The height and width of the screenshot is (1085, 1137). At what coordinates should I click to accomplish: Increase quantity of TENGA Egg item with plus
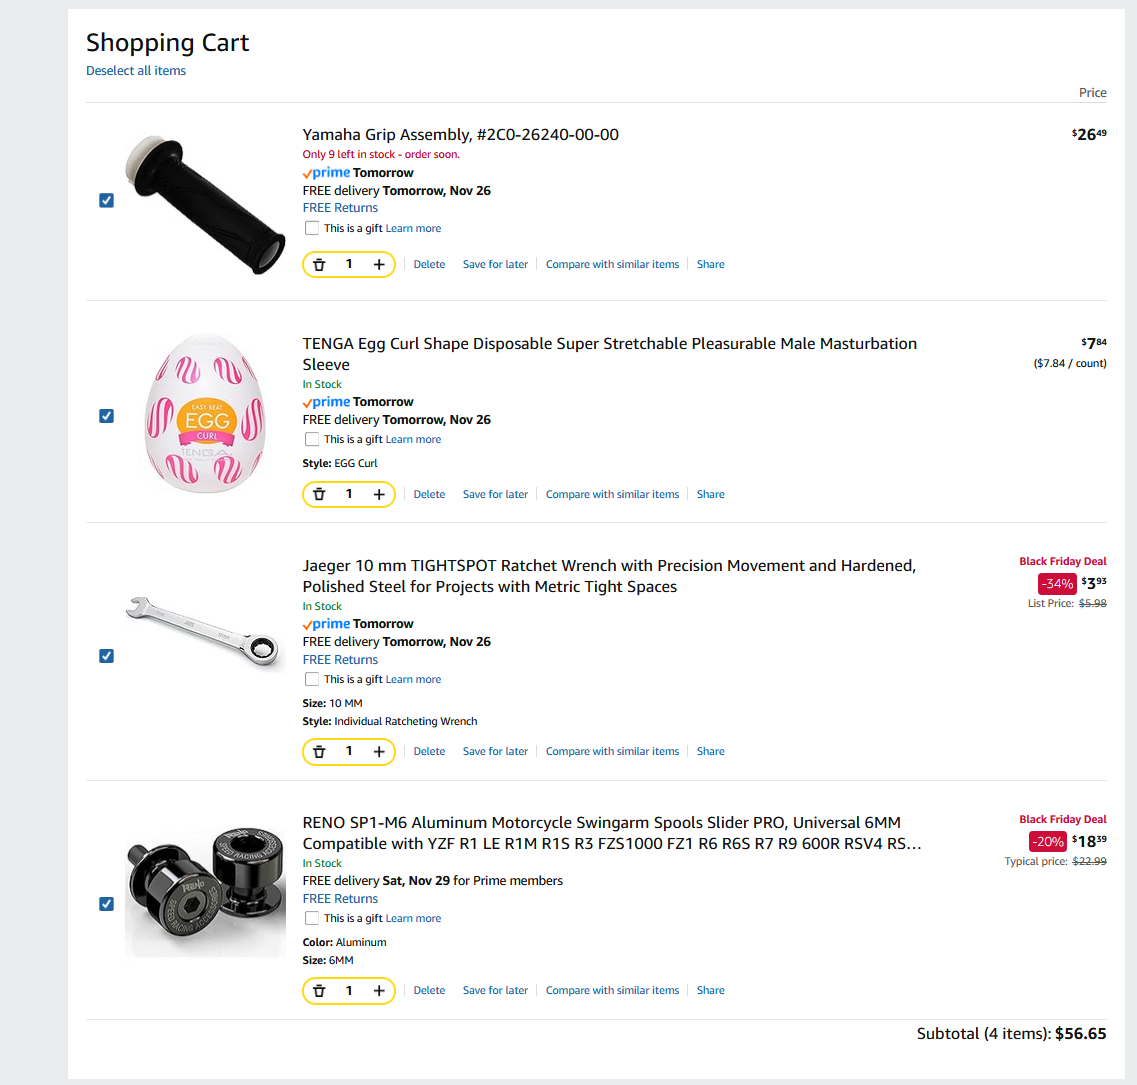click(x=379, y=494)
